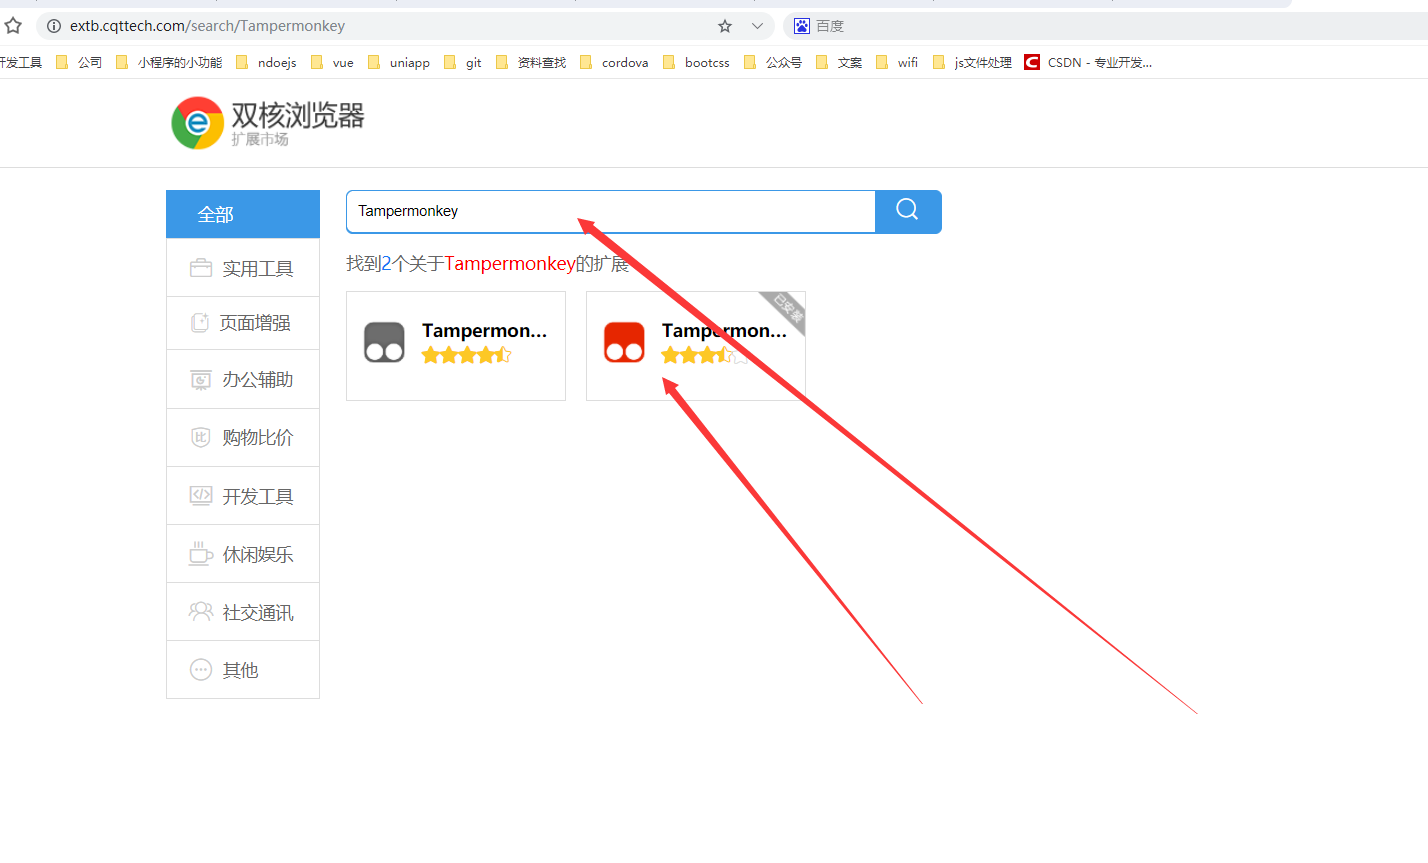Click the 找到2个关于Tampermonkey的扩展 result text
The width and height of the screenshot is (1428, 863).
pyautogui.click(x=488, y=264)
